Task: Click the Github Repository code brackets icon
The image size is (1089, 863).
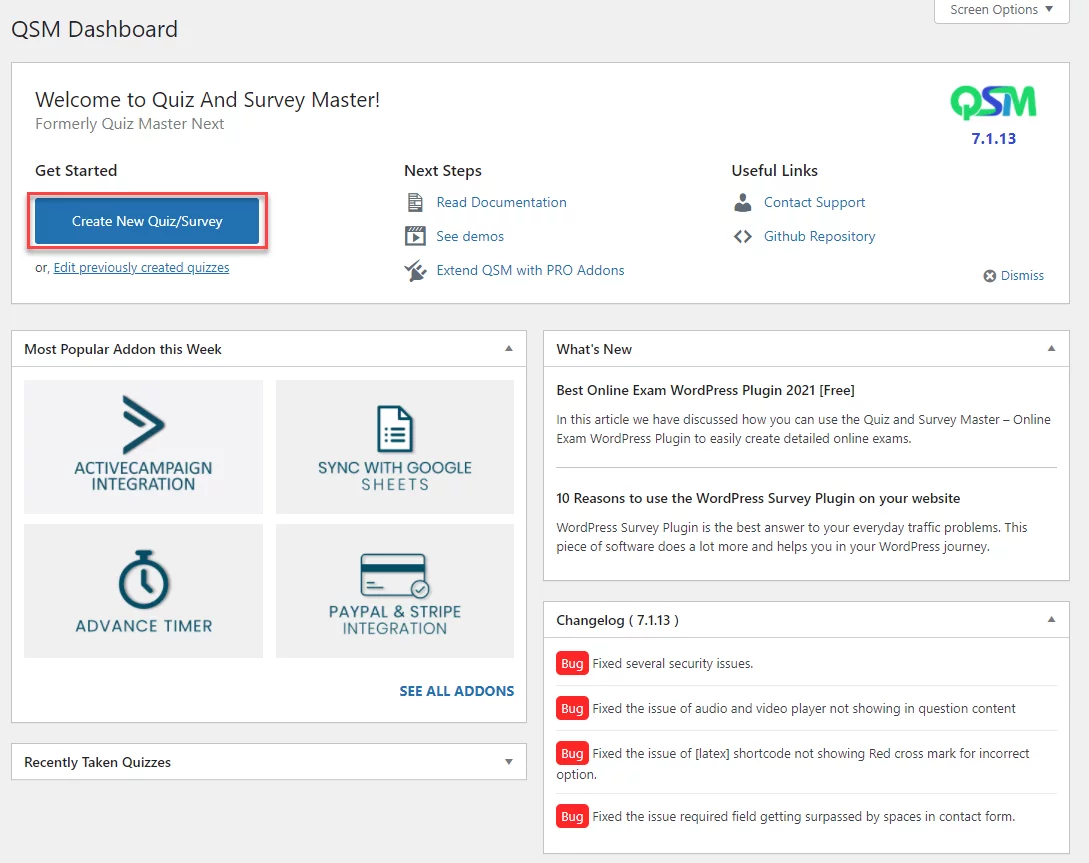Action: coord(742,237)
